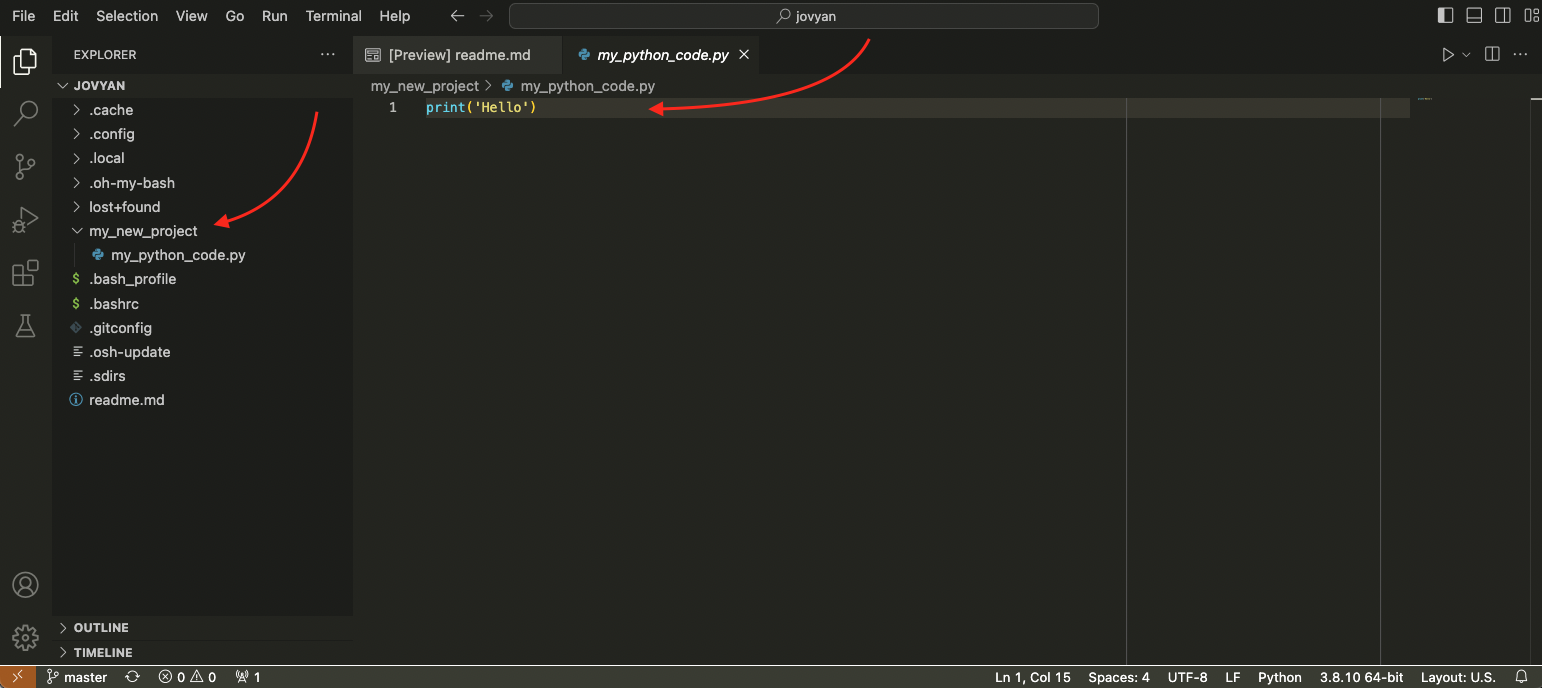Open the Extensions view

coord(25,272)
